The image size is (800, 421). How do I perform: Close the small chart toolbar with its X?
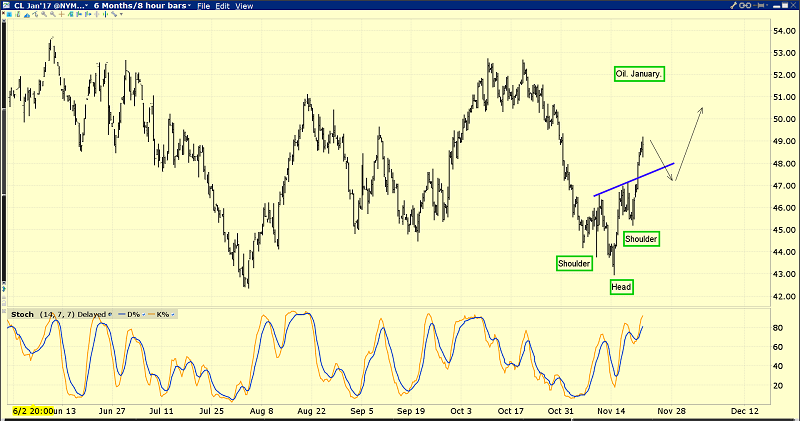[x=792, y=6]
